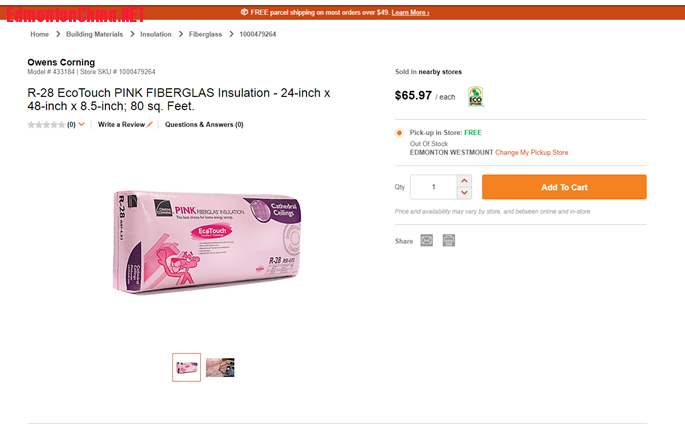685x437 pixels.
Task: Click the Eco Options badge icon
Action: coord(476,96)
